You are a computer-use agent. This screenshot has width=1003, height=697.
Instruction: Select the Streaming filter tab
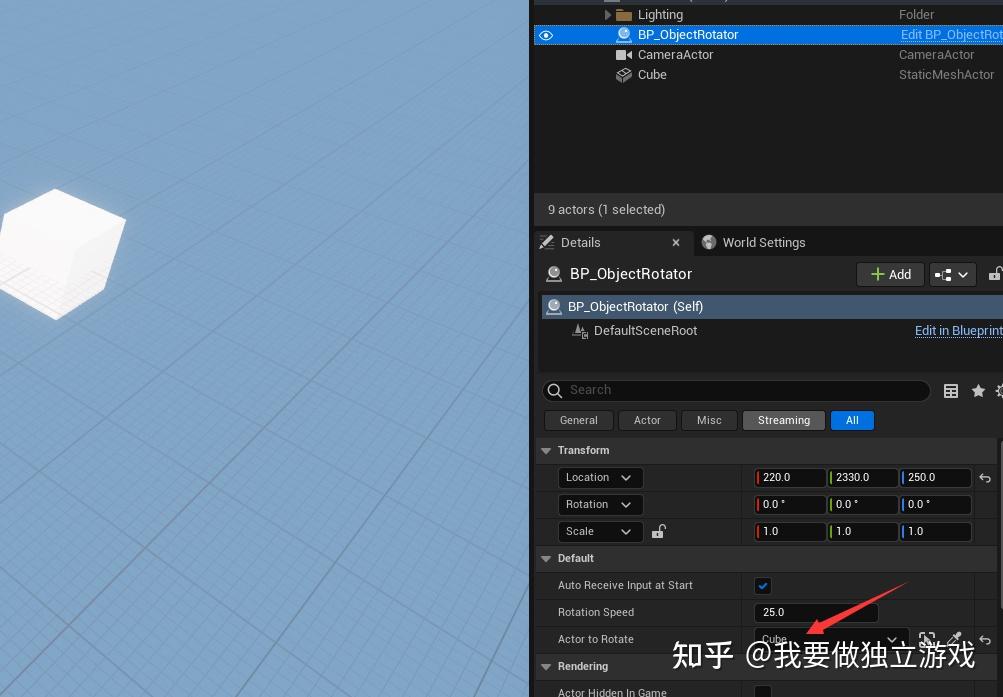(783, 420)
